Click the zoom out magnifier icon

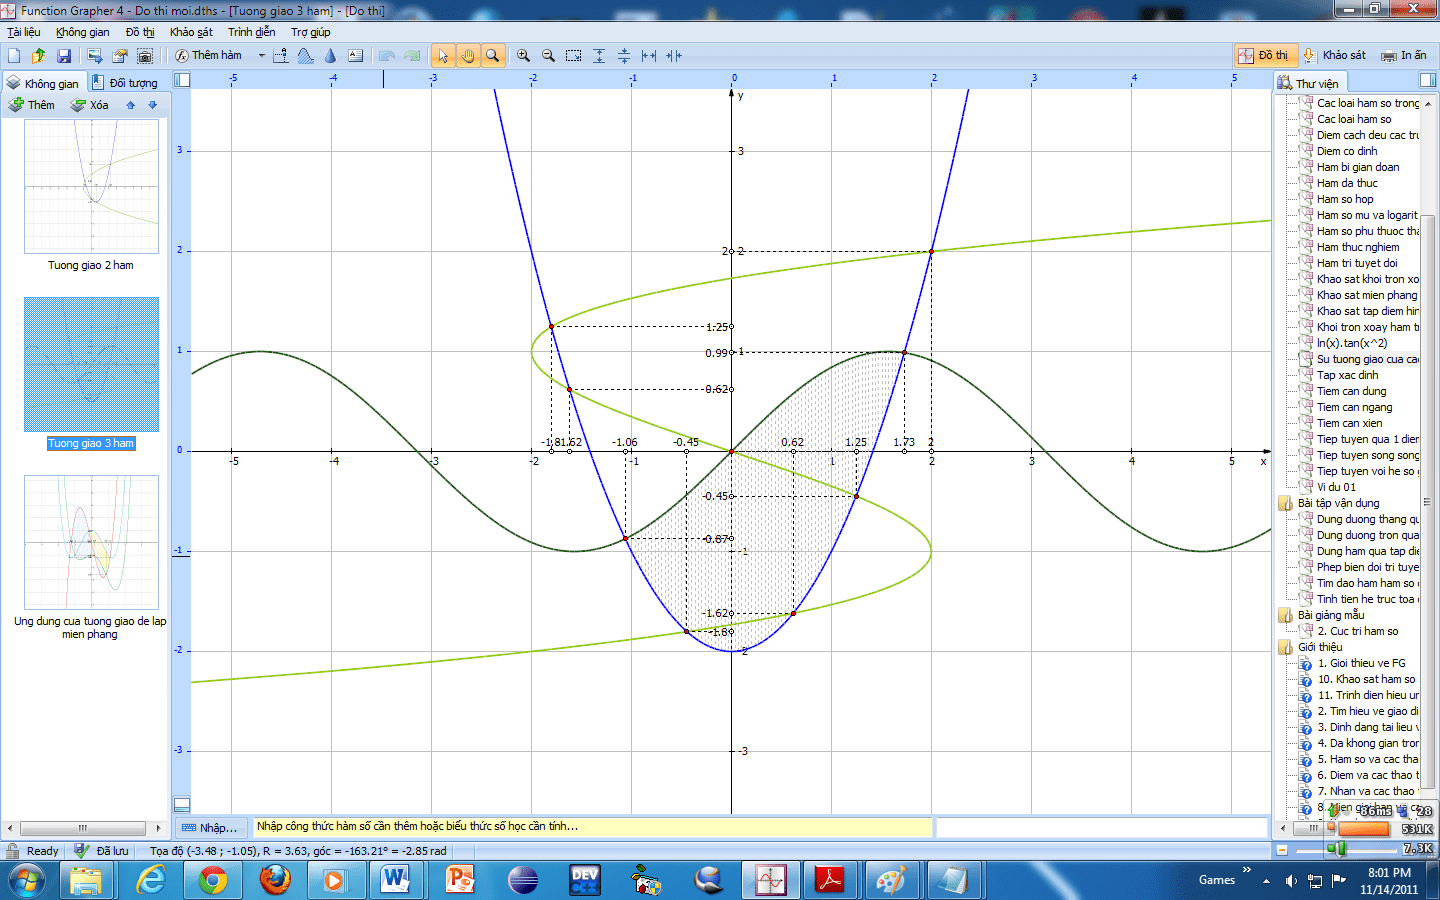pos(548,56)
